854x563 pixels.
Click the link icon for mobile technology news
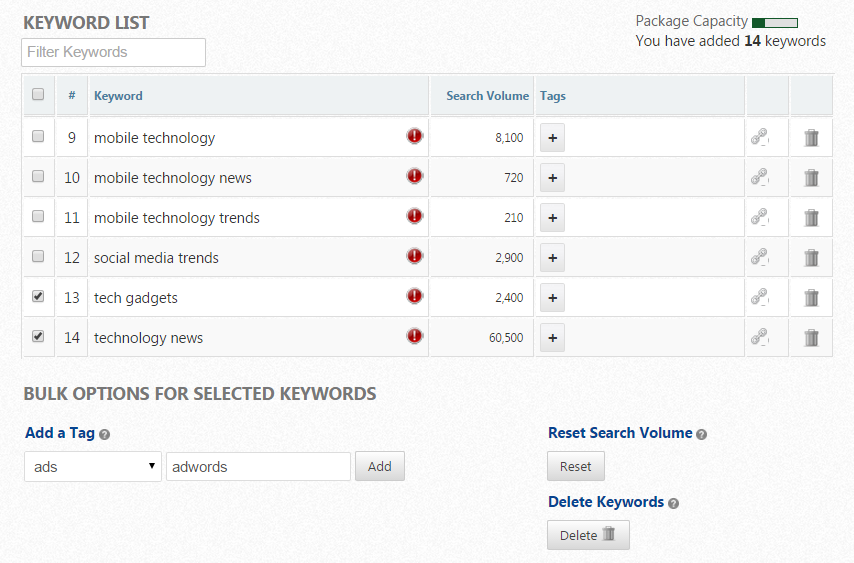pyautogui.click(x=760, y=178)
